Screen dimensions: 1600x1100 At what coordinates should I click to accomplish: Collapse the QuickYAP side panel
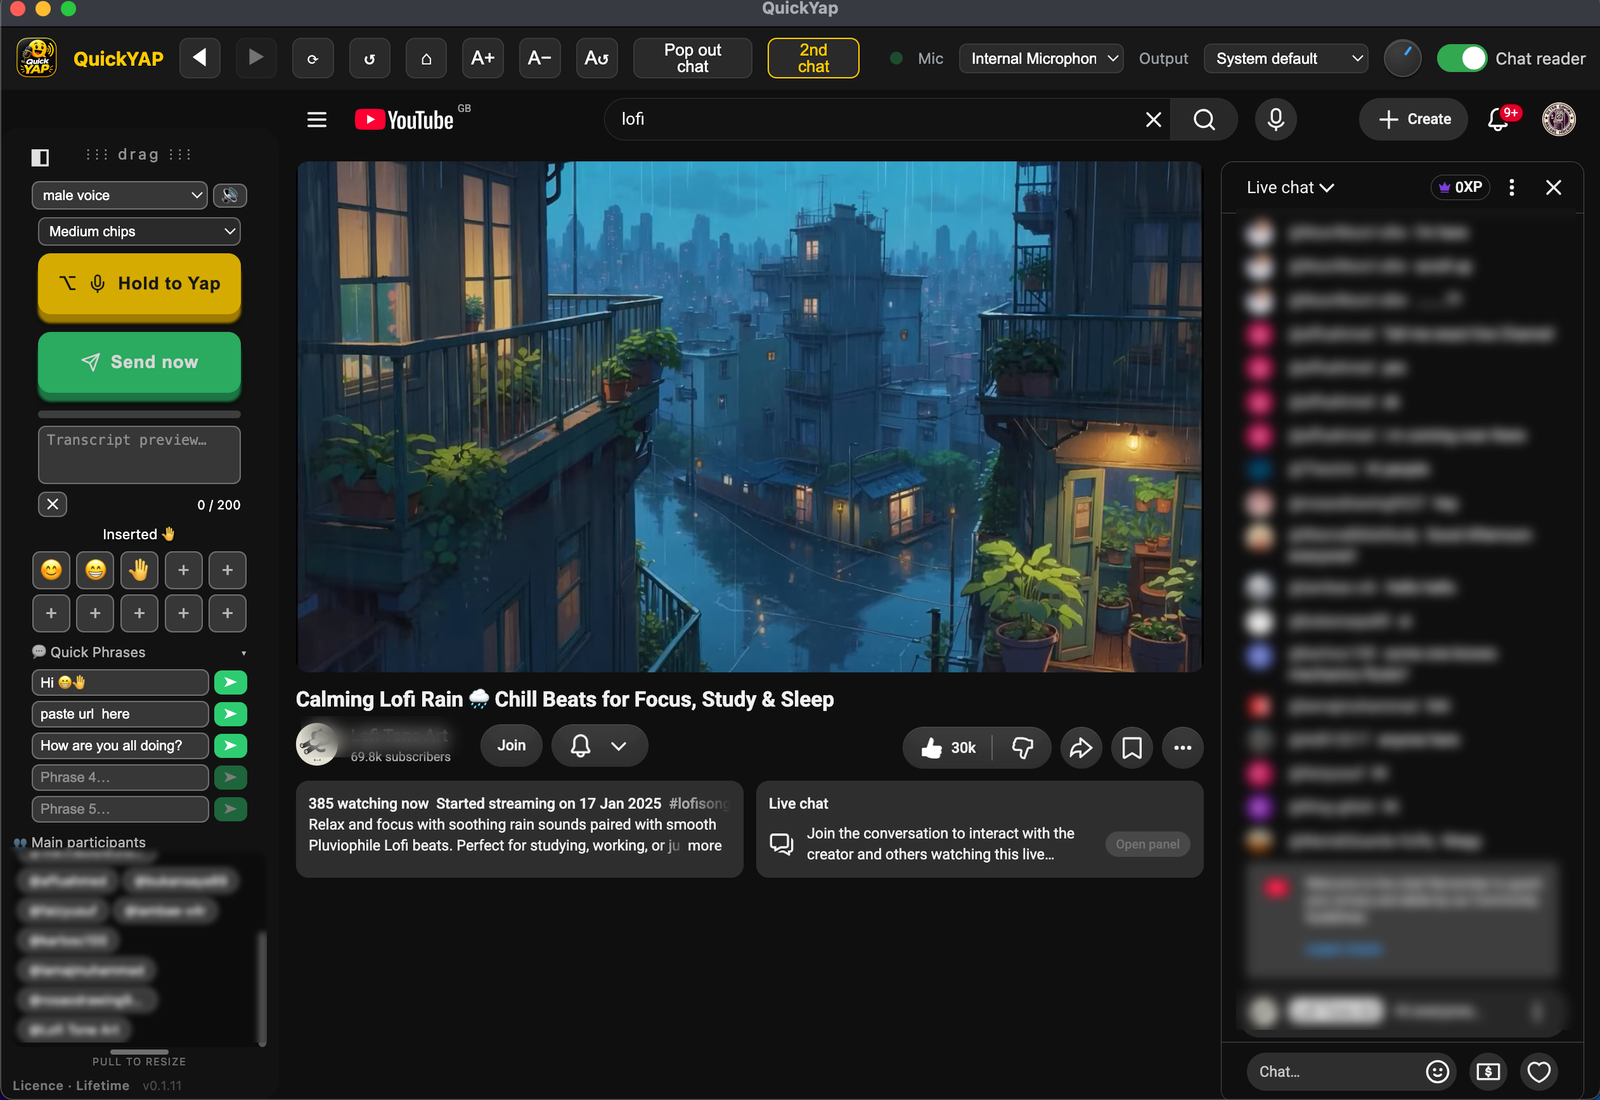40,157
